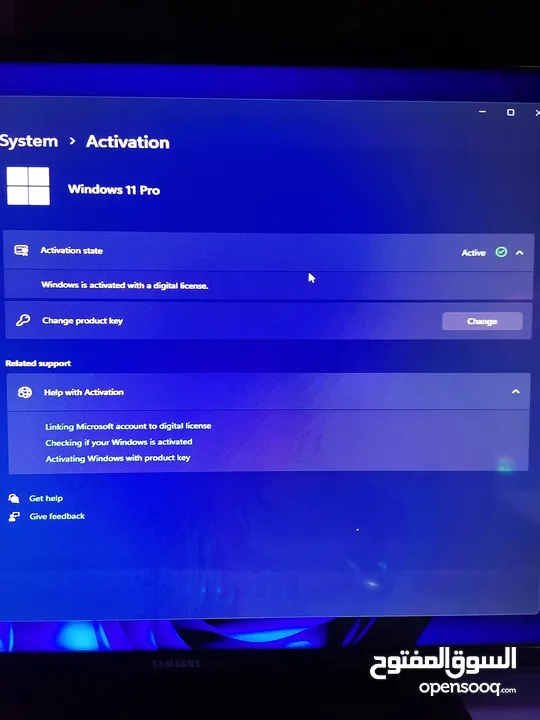This screenshot has width=540, height=720.
Task: Open Linking Microsoft account to digital license
Action: 128,426
